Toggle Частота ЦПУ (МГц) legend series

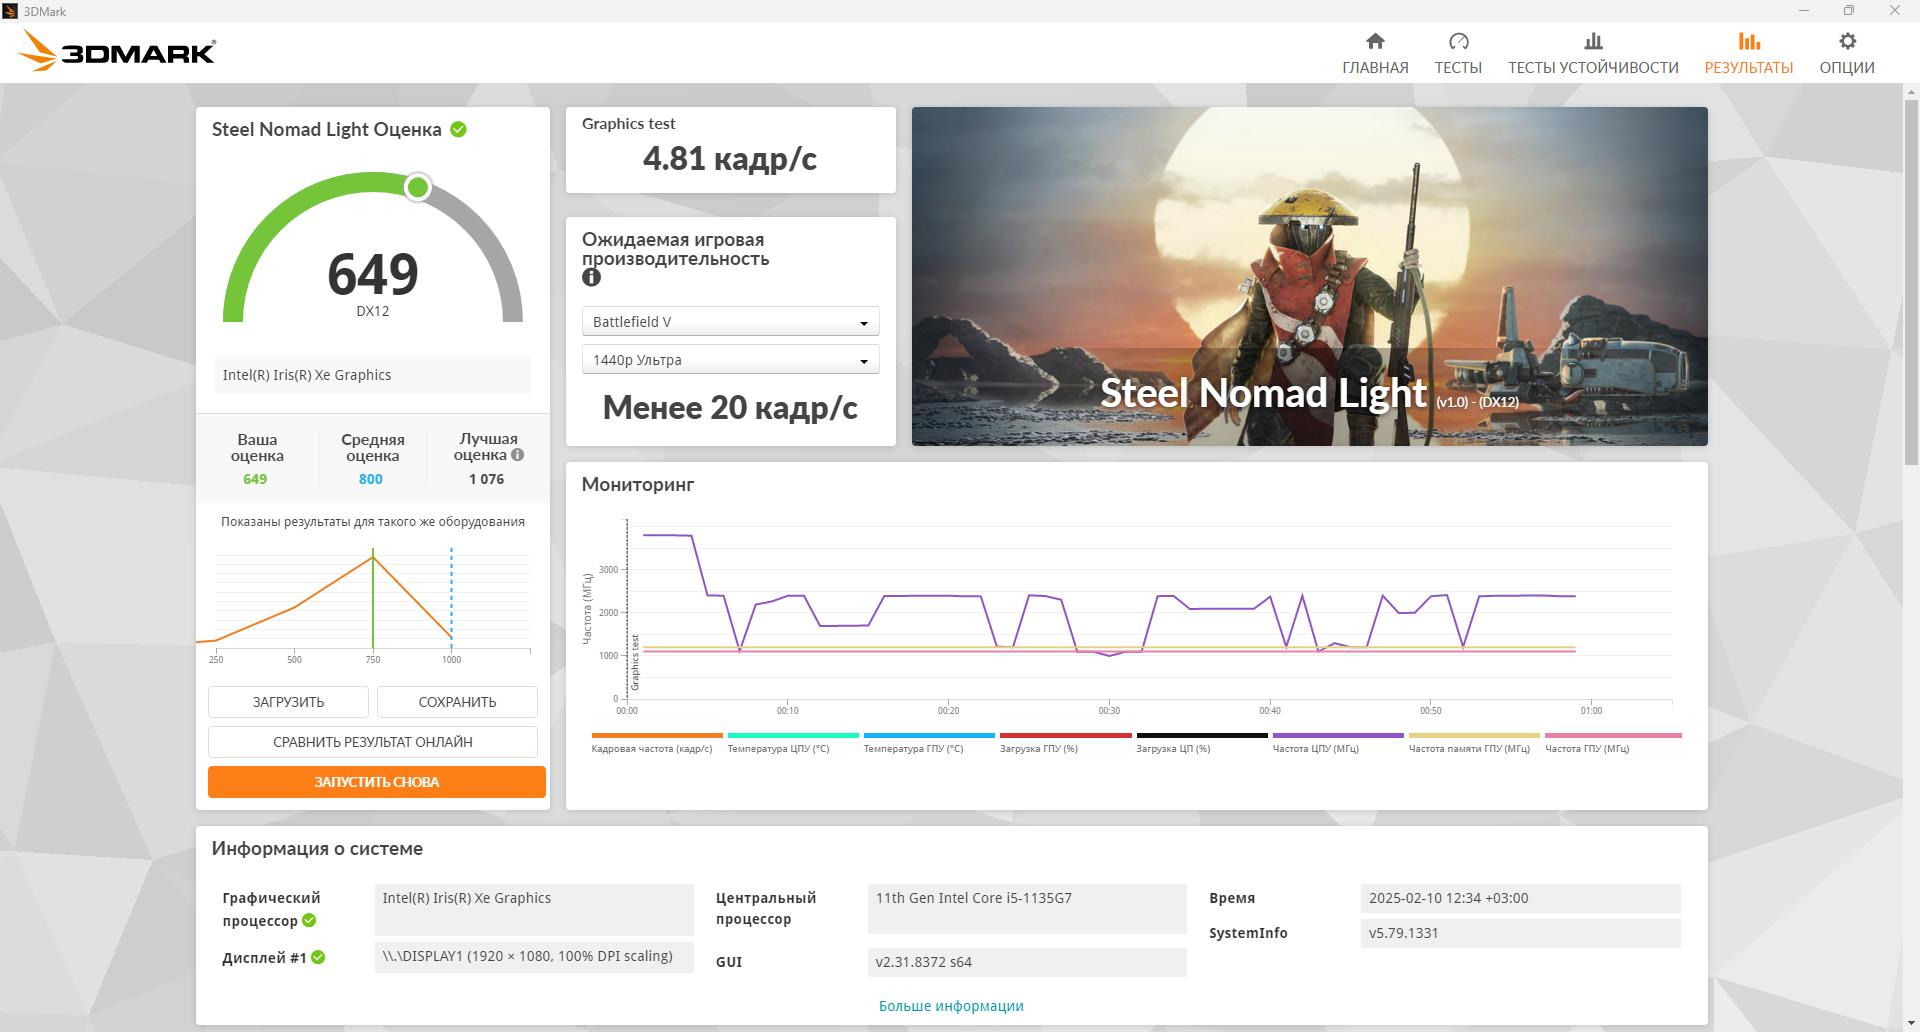point(1338,742)
